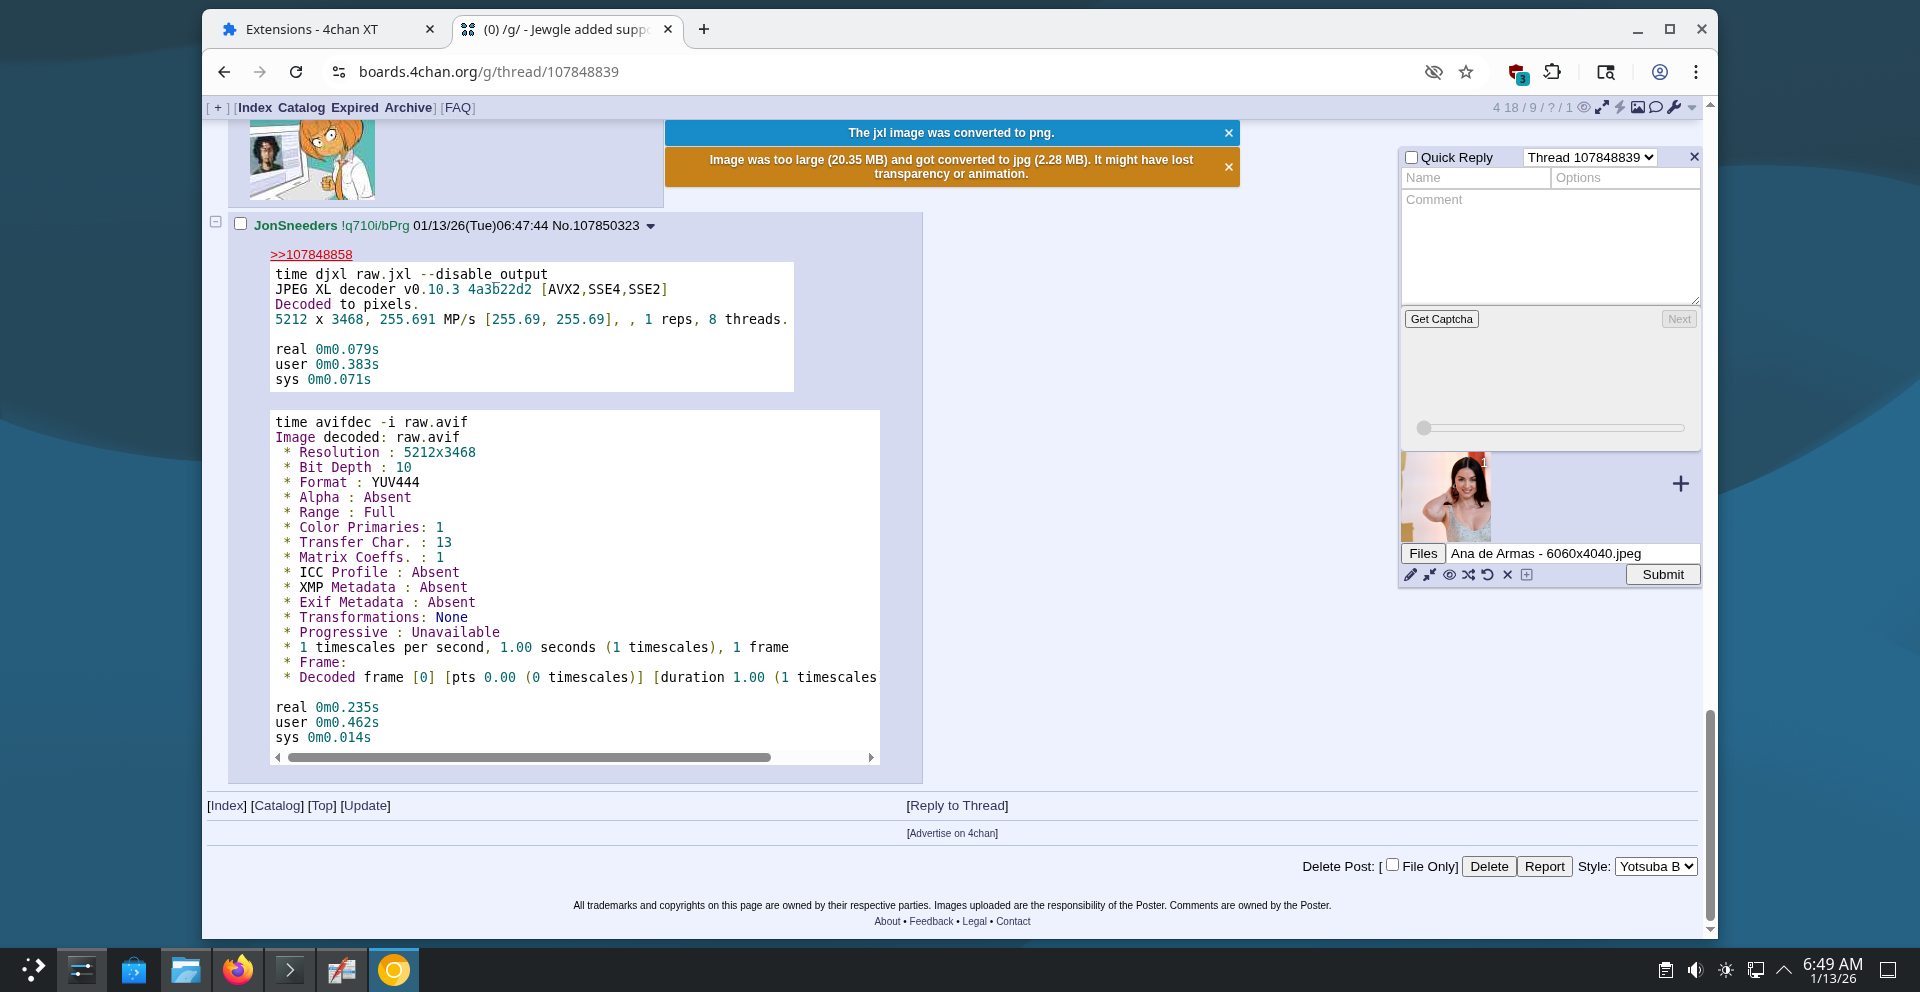Select the checkbox for post No.107850323

pos(241,224)
